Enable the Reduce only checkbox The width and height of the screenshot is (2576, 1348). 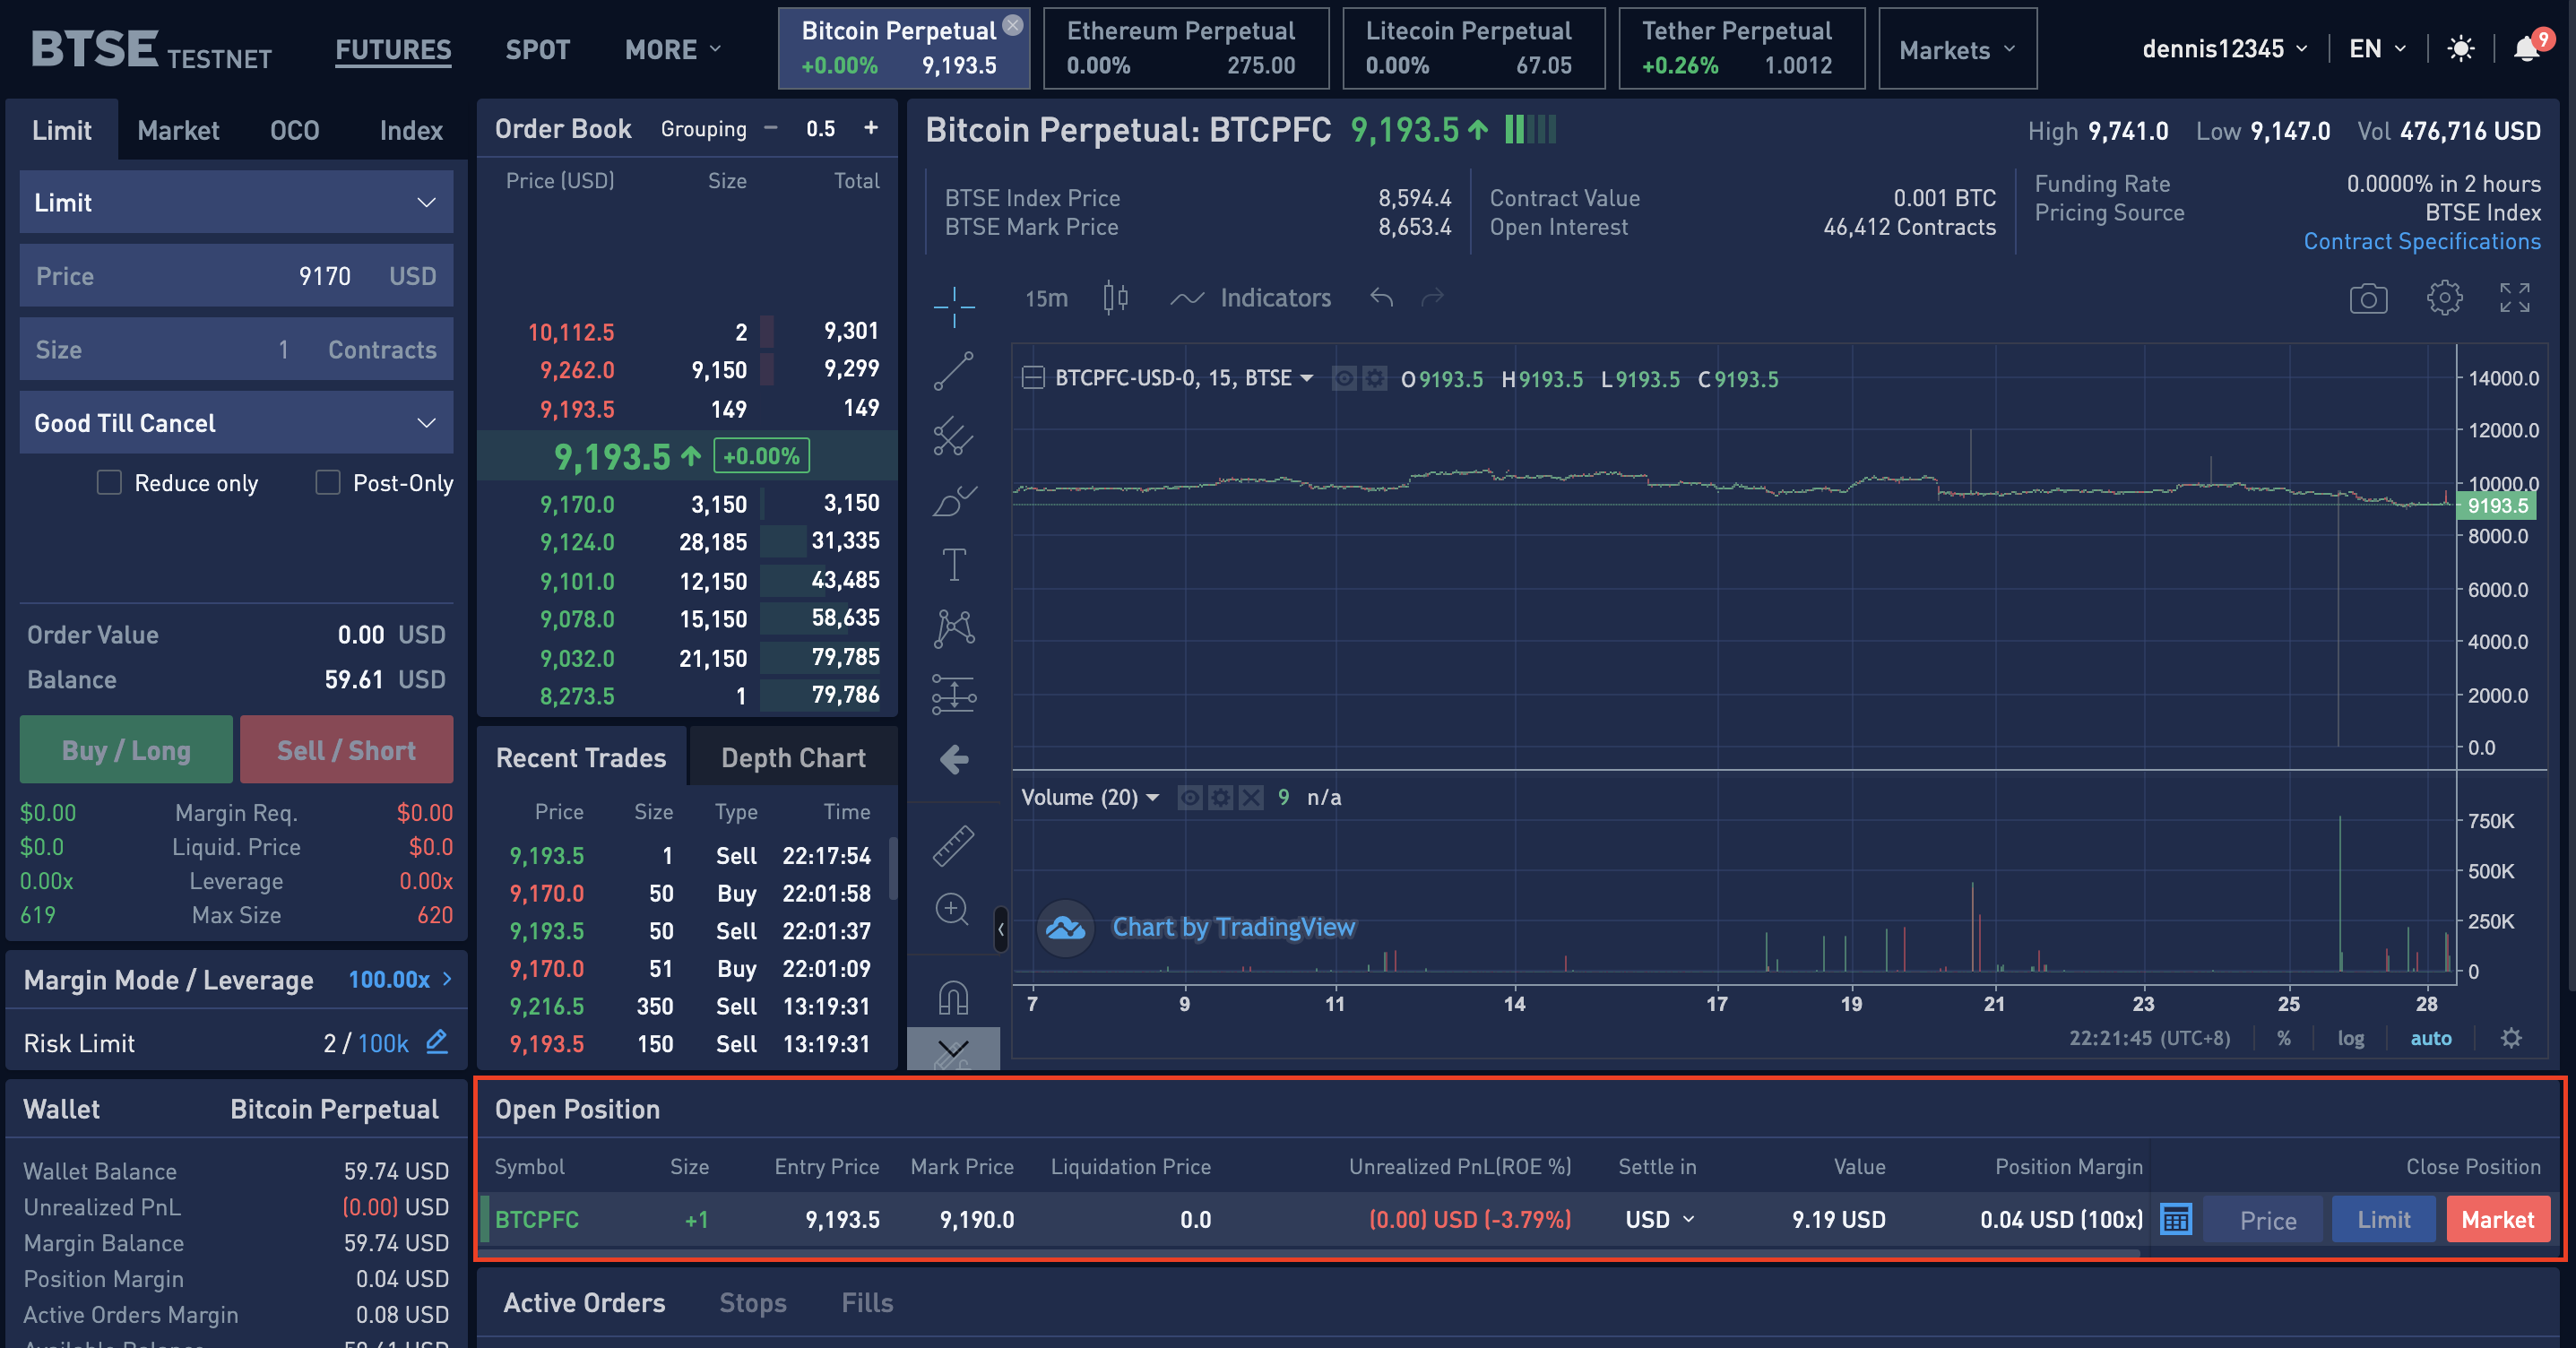click(109, 483)
